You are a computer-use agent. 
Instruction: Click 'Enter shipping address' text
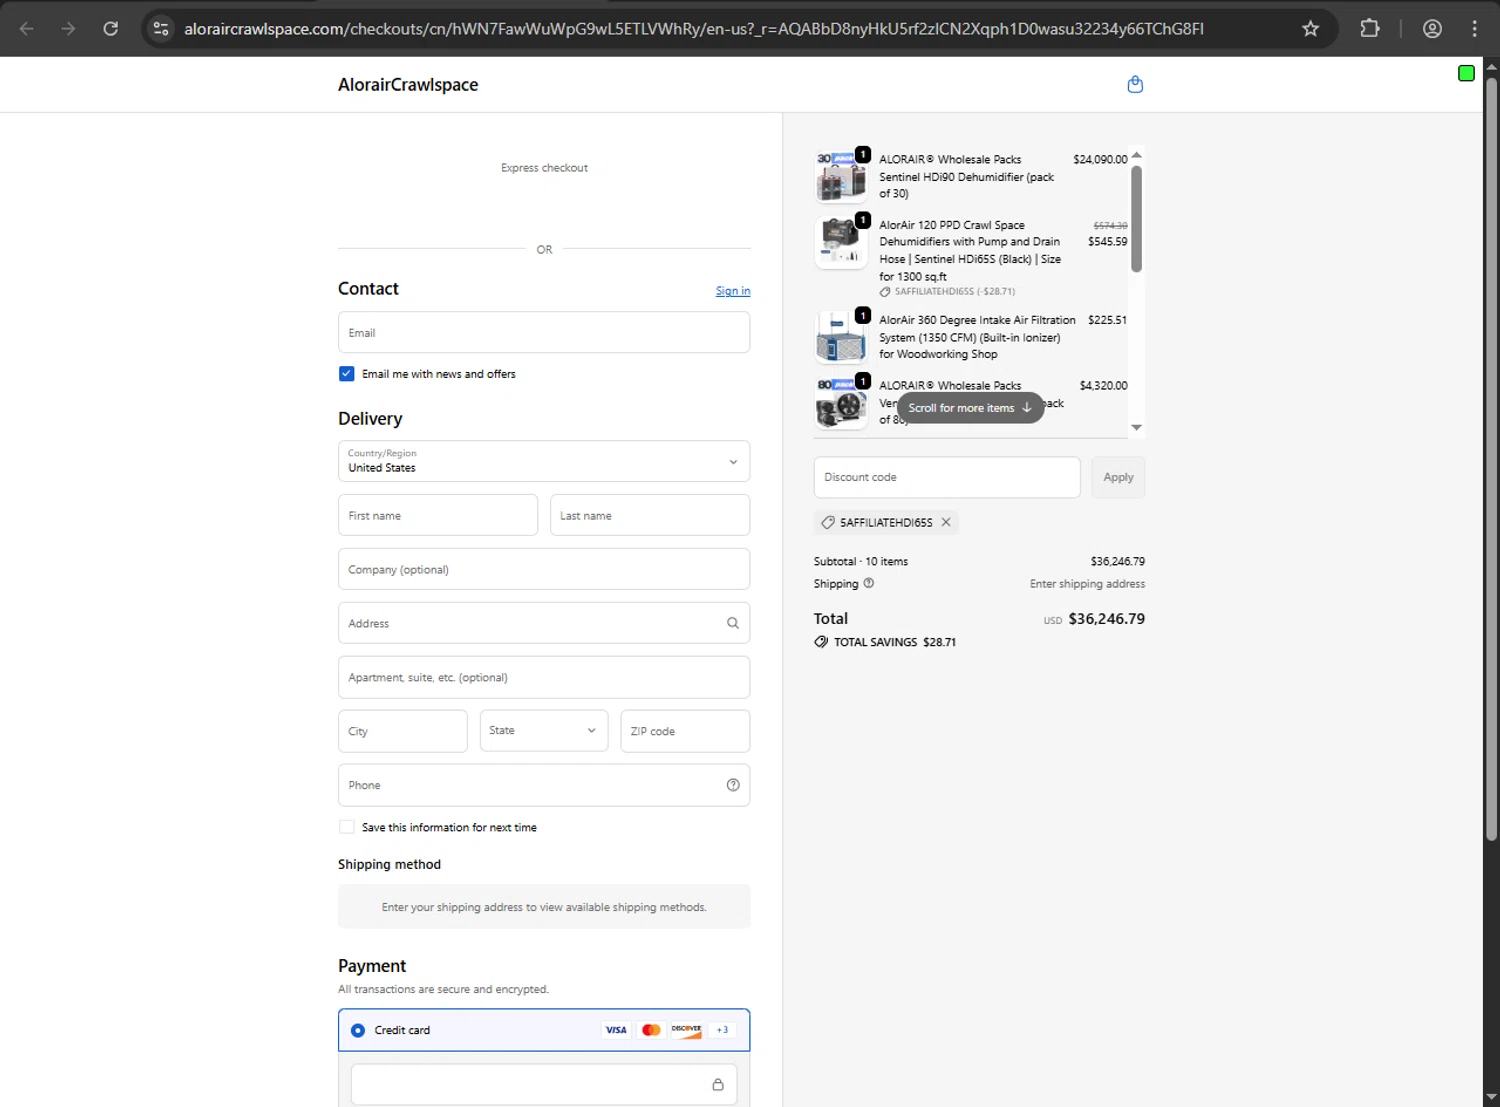click(1088, 584)
